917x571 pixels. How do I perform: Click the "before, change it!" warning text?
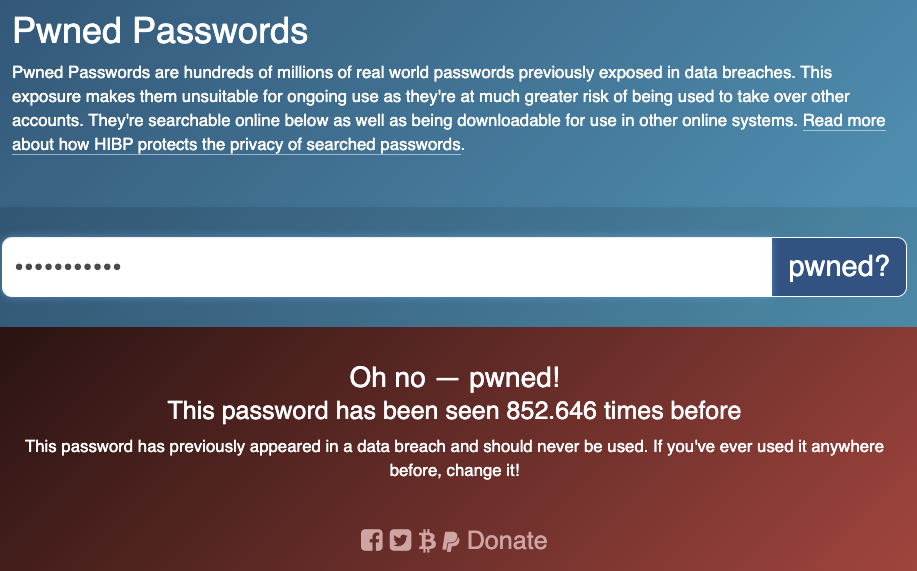coord(454,470)
